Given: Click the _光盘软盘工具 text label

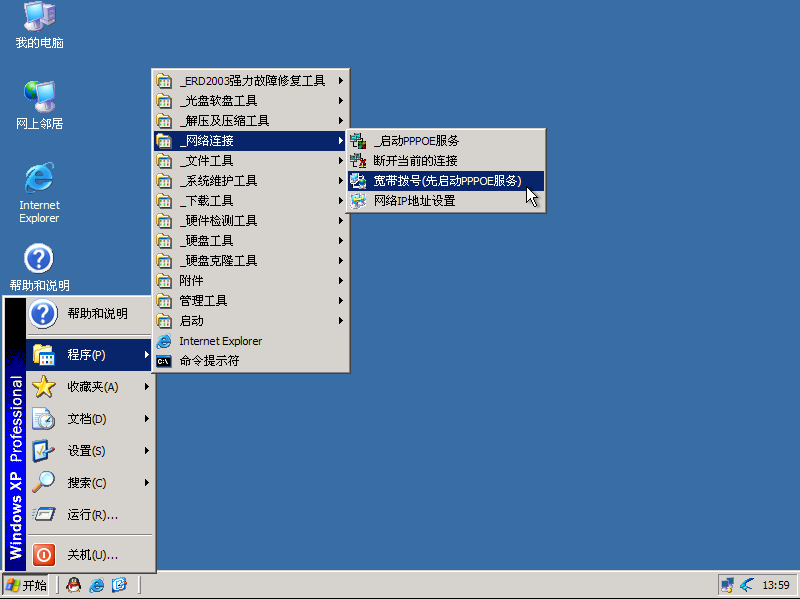Looking at the screenshot, I should [218, 101].
